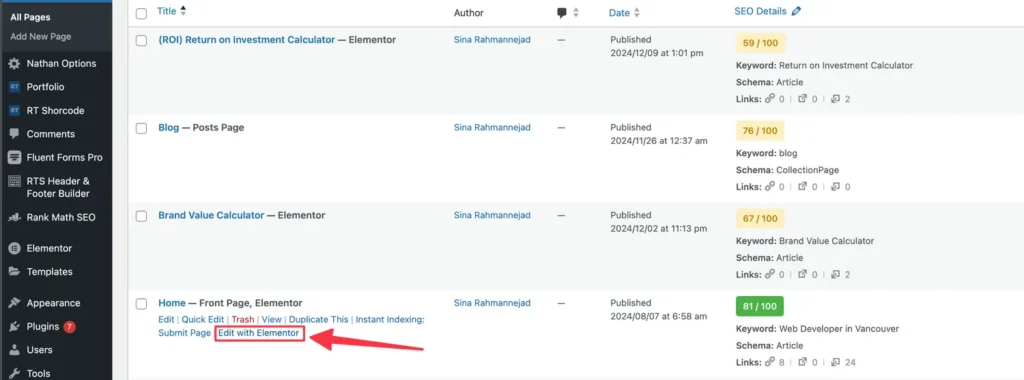Click external links icon in Blog row
The image size is (1024, 380).
coord(803,187)
